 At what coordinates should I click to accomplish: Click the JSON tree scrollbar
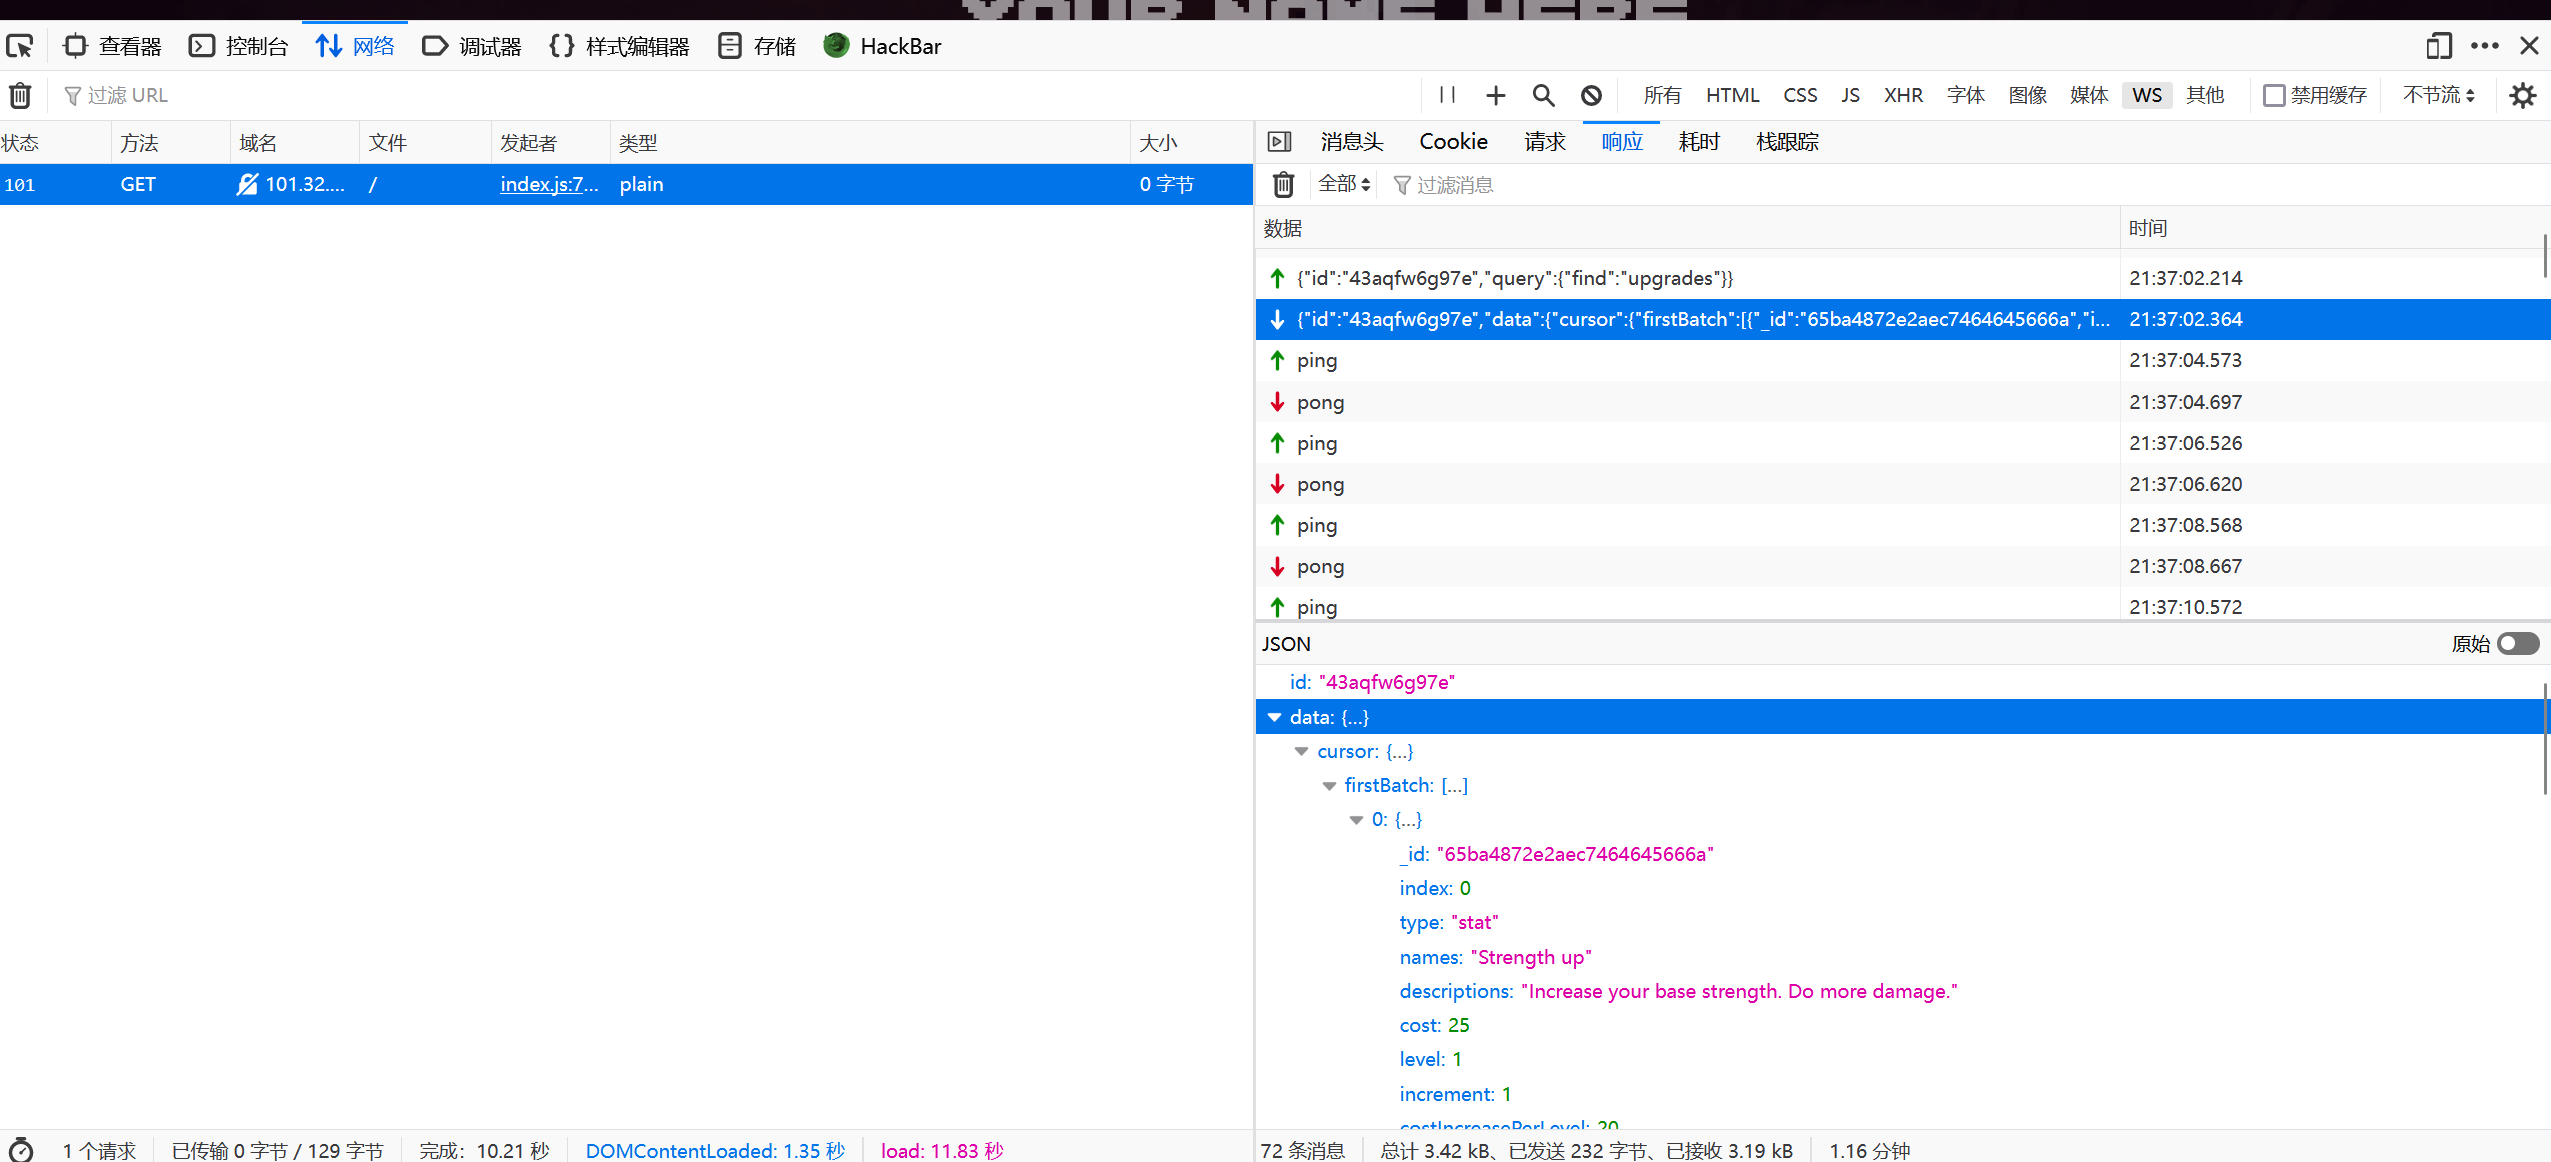pyautogui.click(x=2545, y=740)
